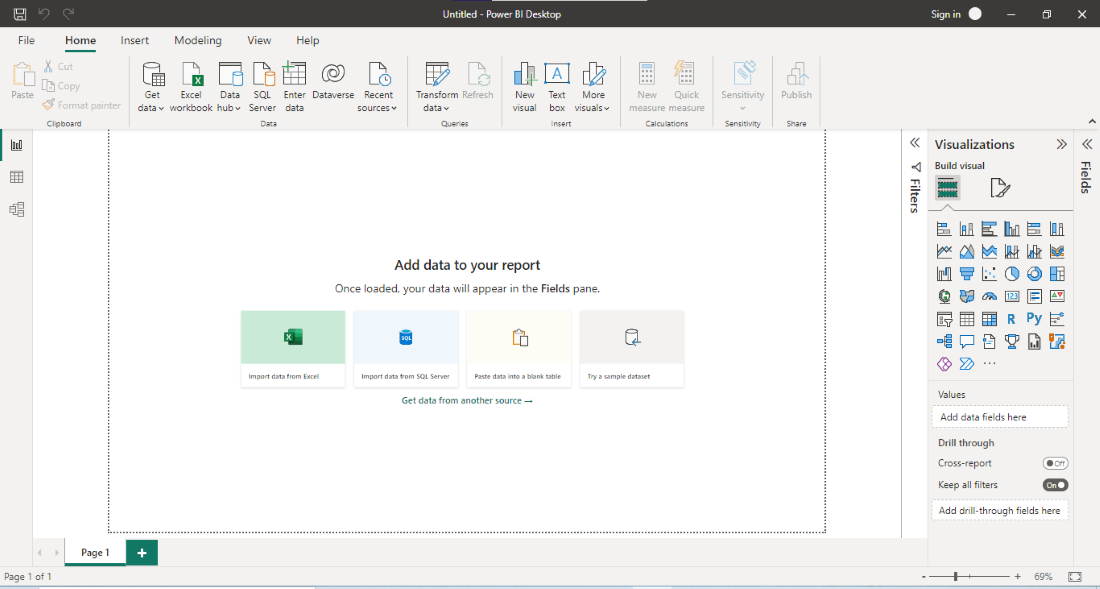Click Import data from Excel card
The image size is (1100, 589).
(293, 348)
